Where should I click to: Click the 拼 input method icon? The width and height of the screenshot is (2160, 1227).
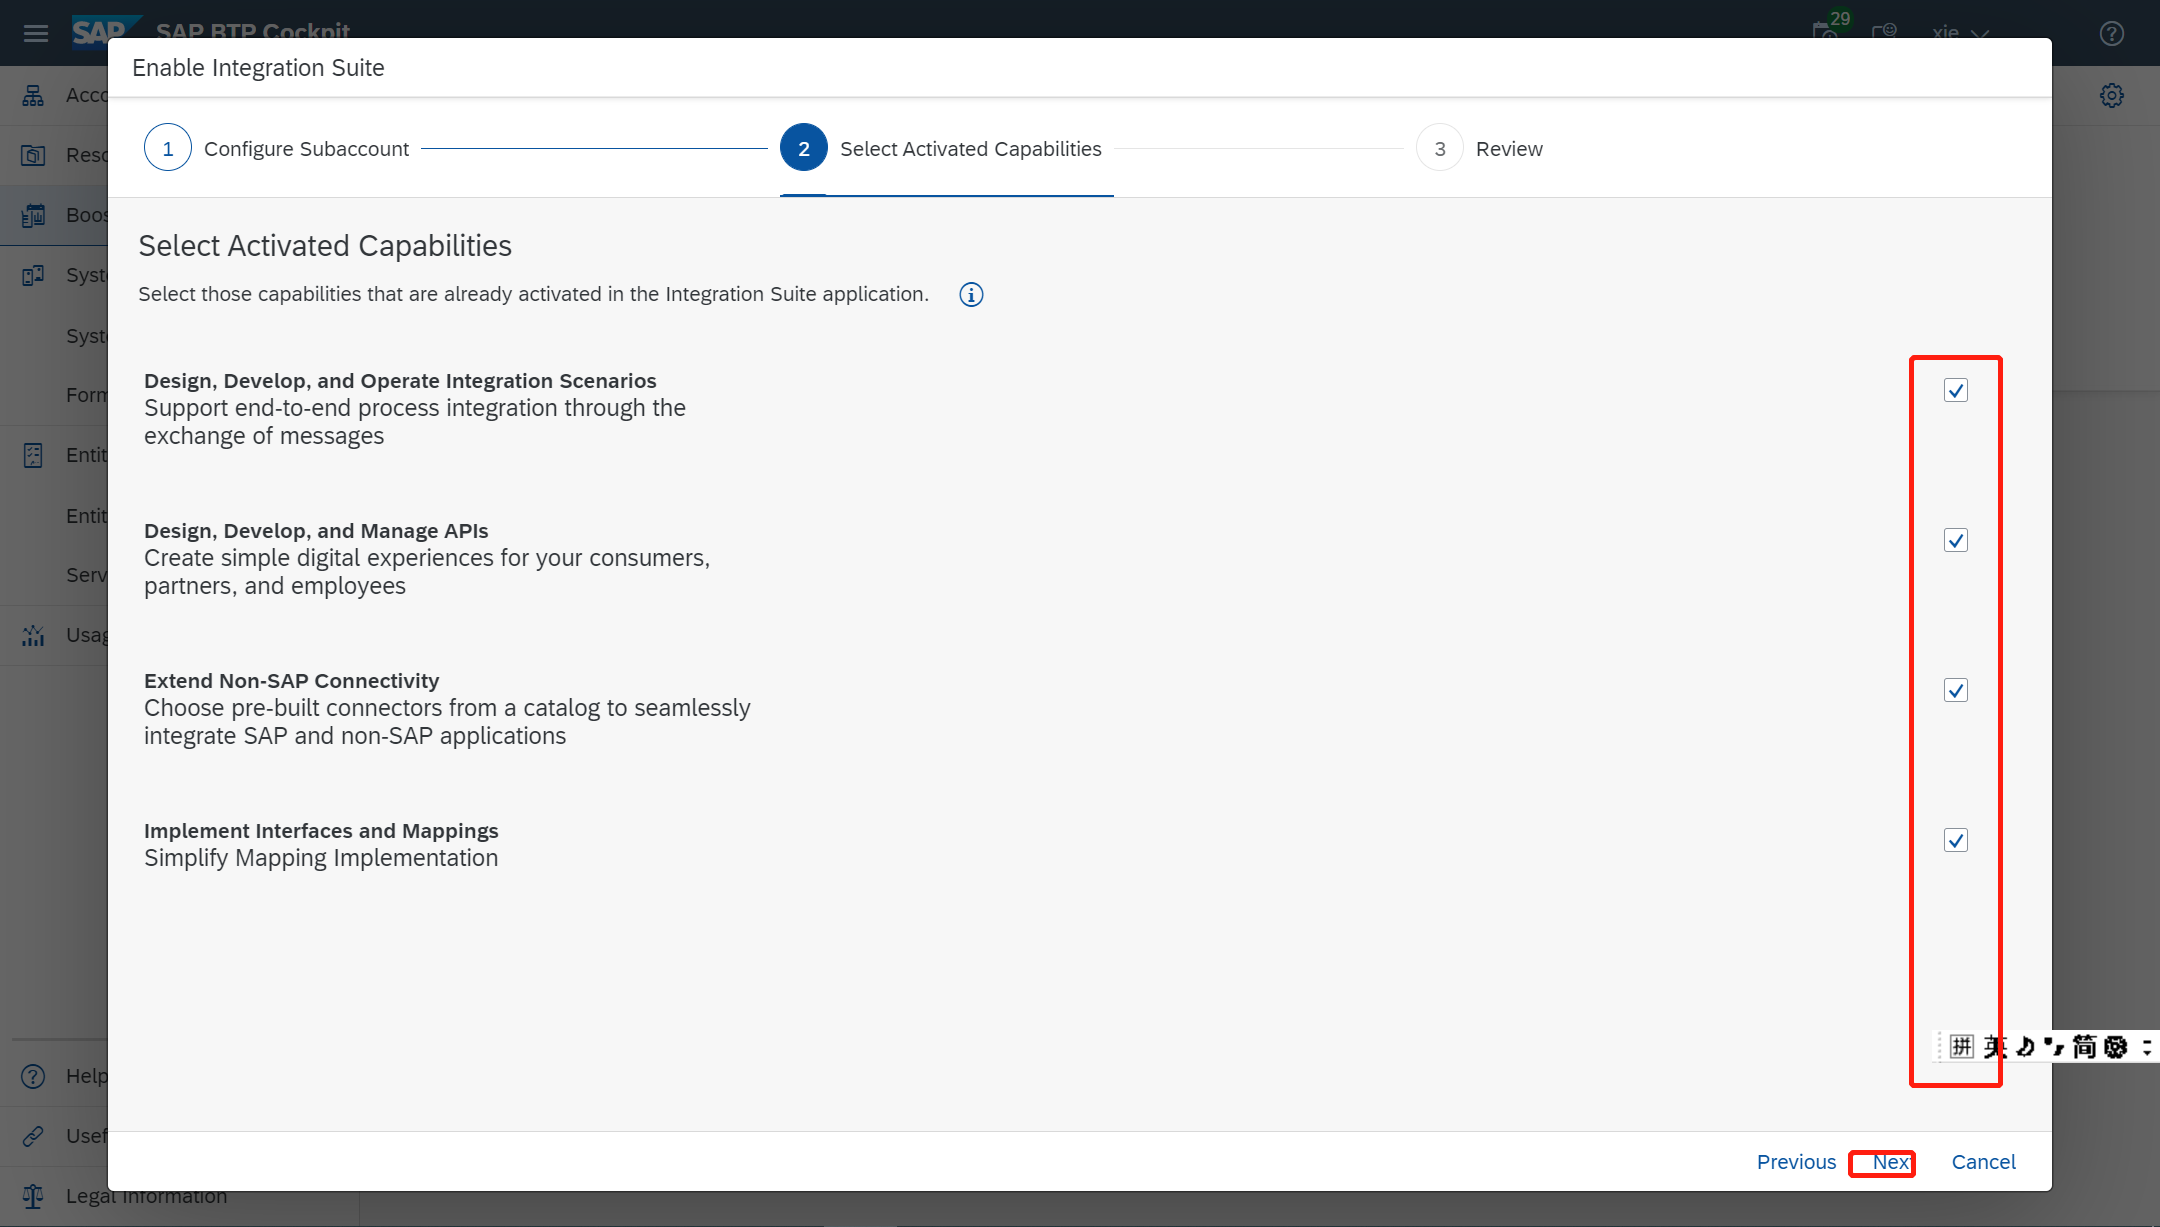(x=1962, y=1047)
